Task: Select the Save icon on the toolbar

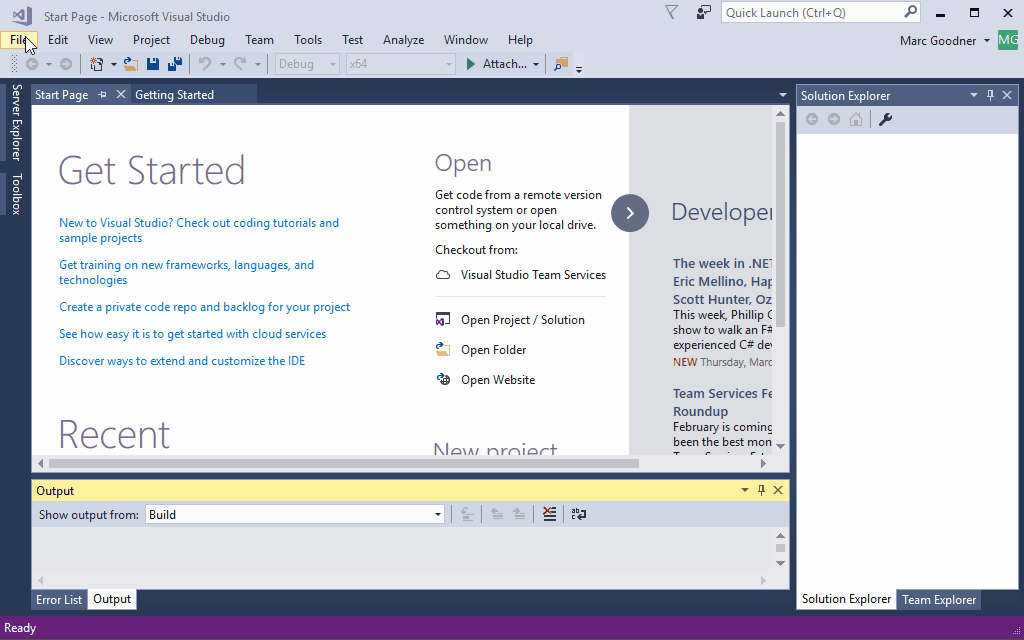Action: tap(152, 63)
